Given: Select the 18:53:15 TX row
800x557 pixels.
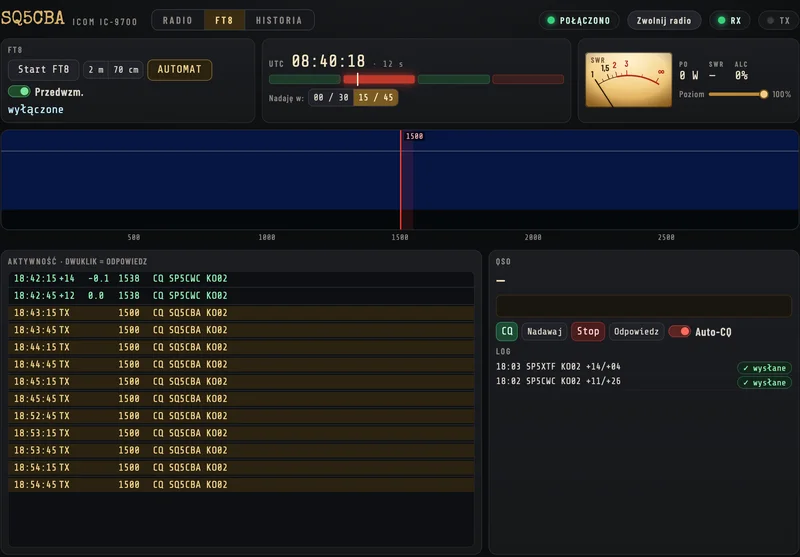Looking at the screenshot, I should pos(241,433).
